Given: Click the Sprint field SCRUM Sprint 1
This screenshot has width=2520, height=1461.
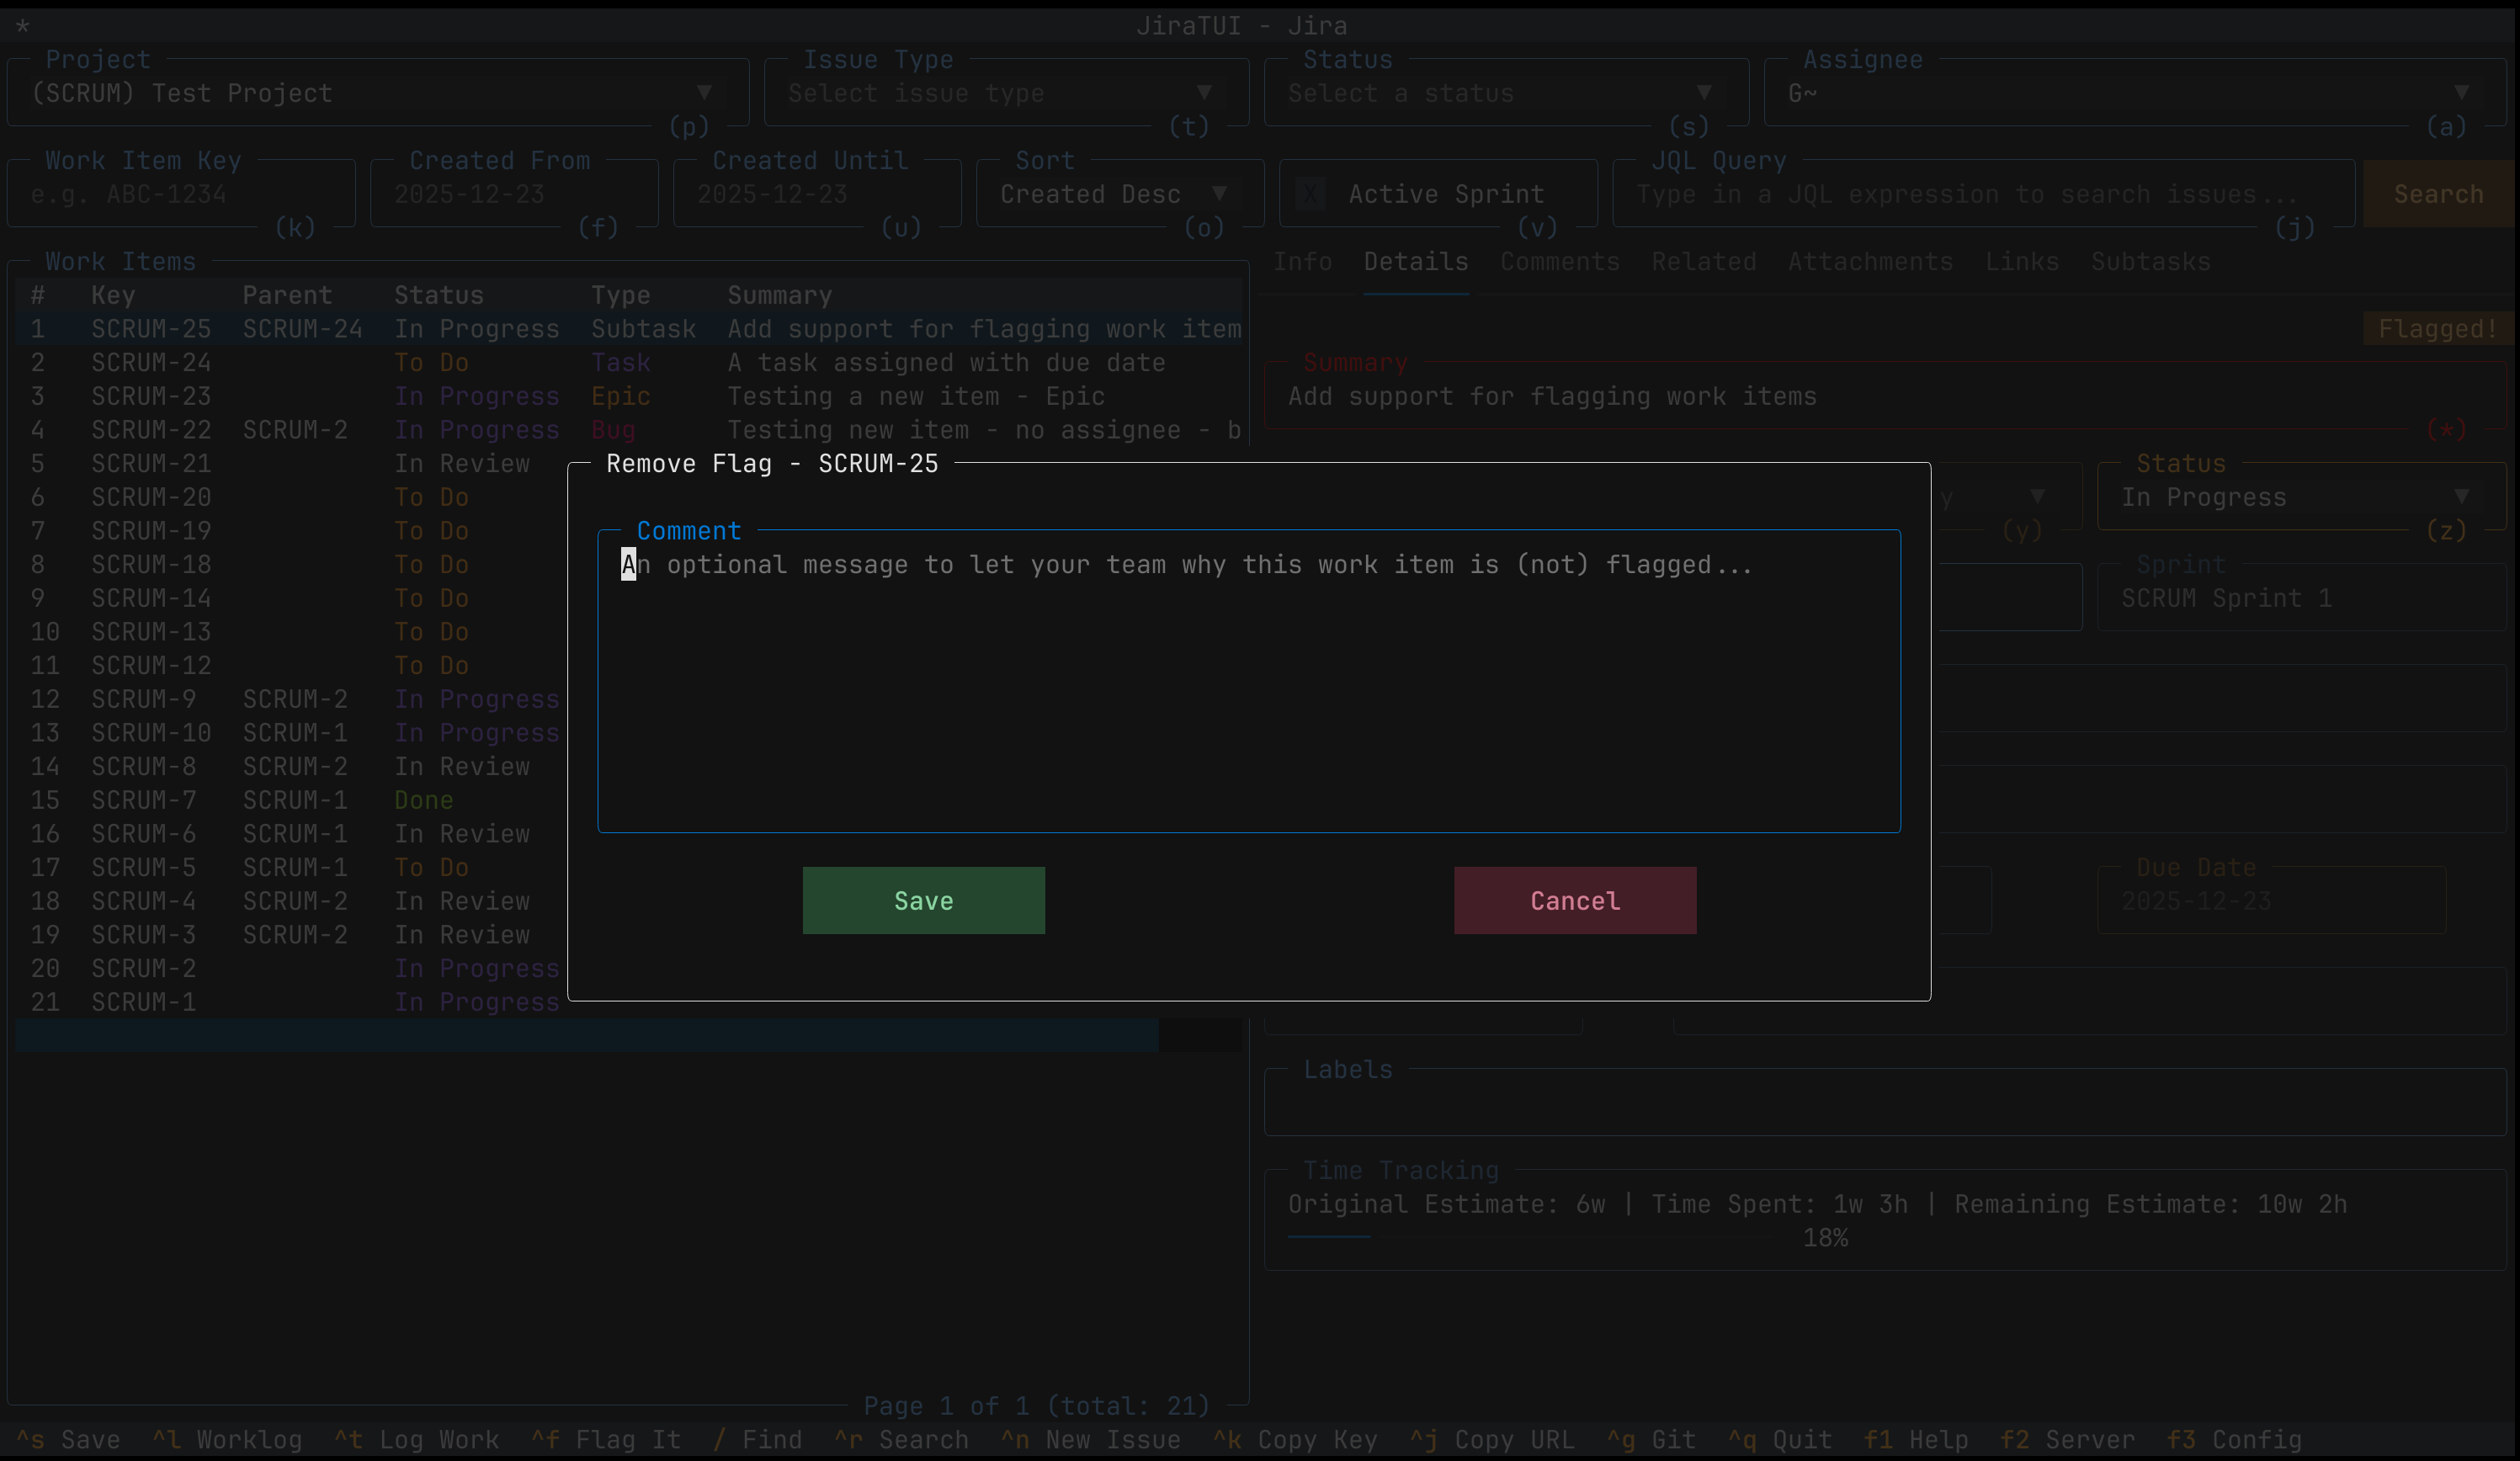Looking at the screenshot, I should pyautogui.click(x=2302, y=598).
